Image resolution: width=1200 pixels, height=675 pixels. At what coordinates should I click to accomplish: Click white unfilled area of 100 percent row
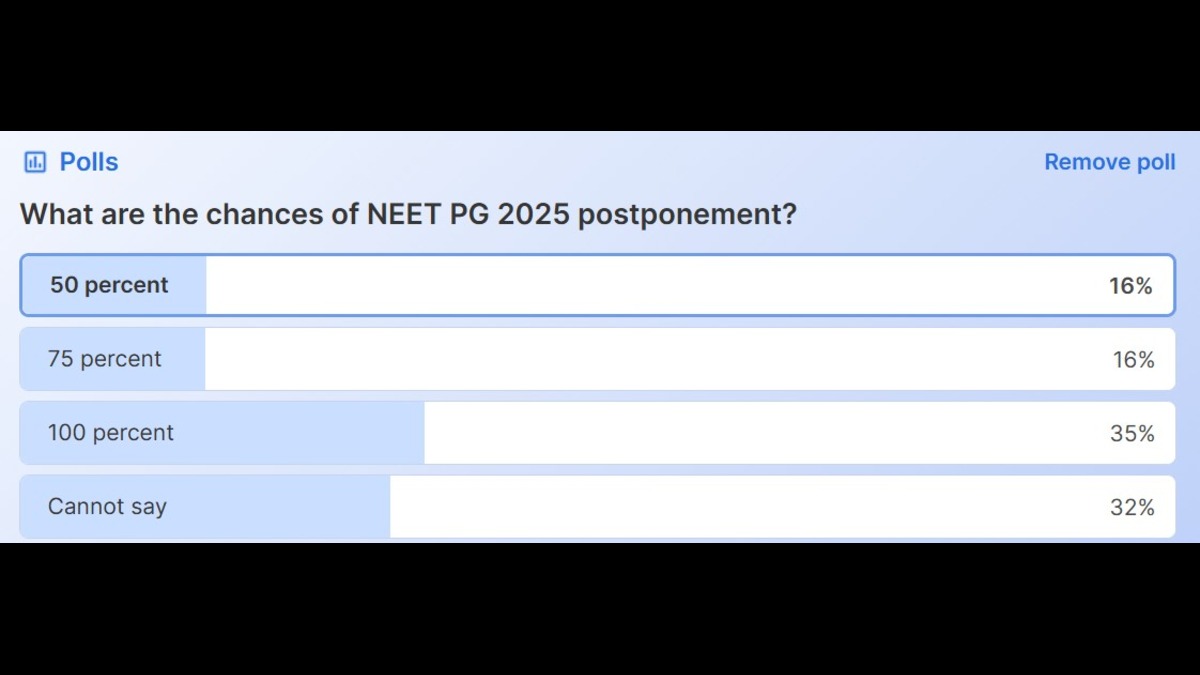[x=760, y=433]
